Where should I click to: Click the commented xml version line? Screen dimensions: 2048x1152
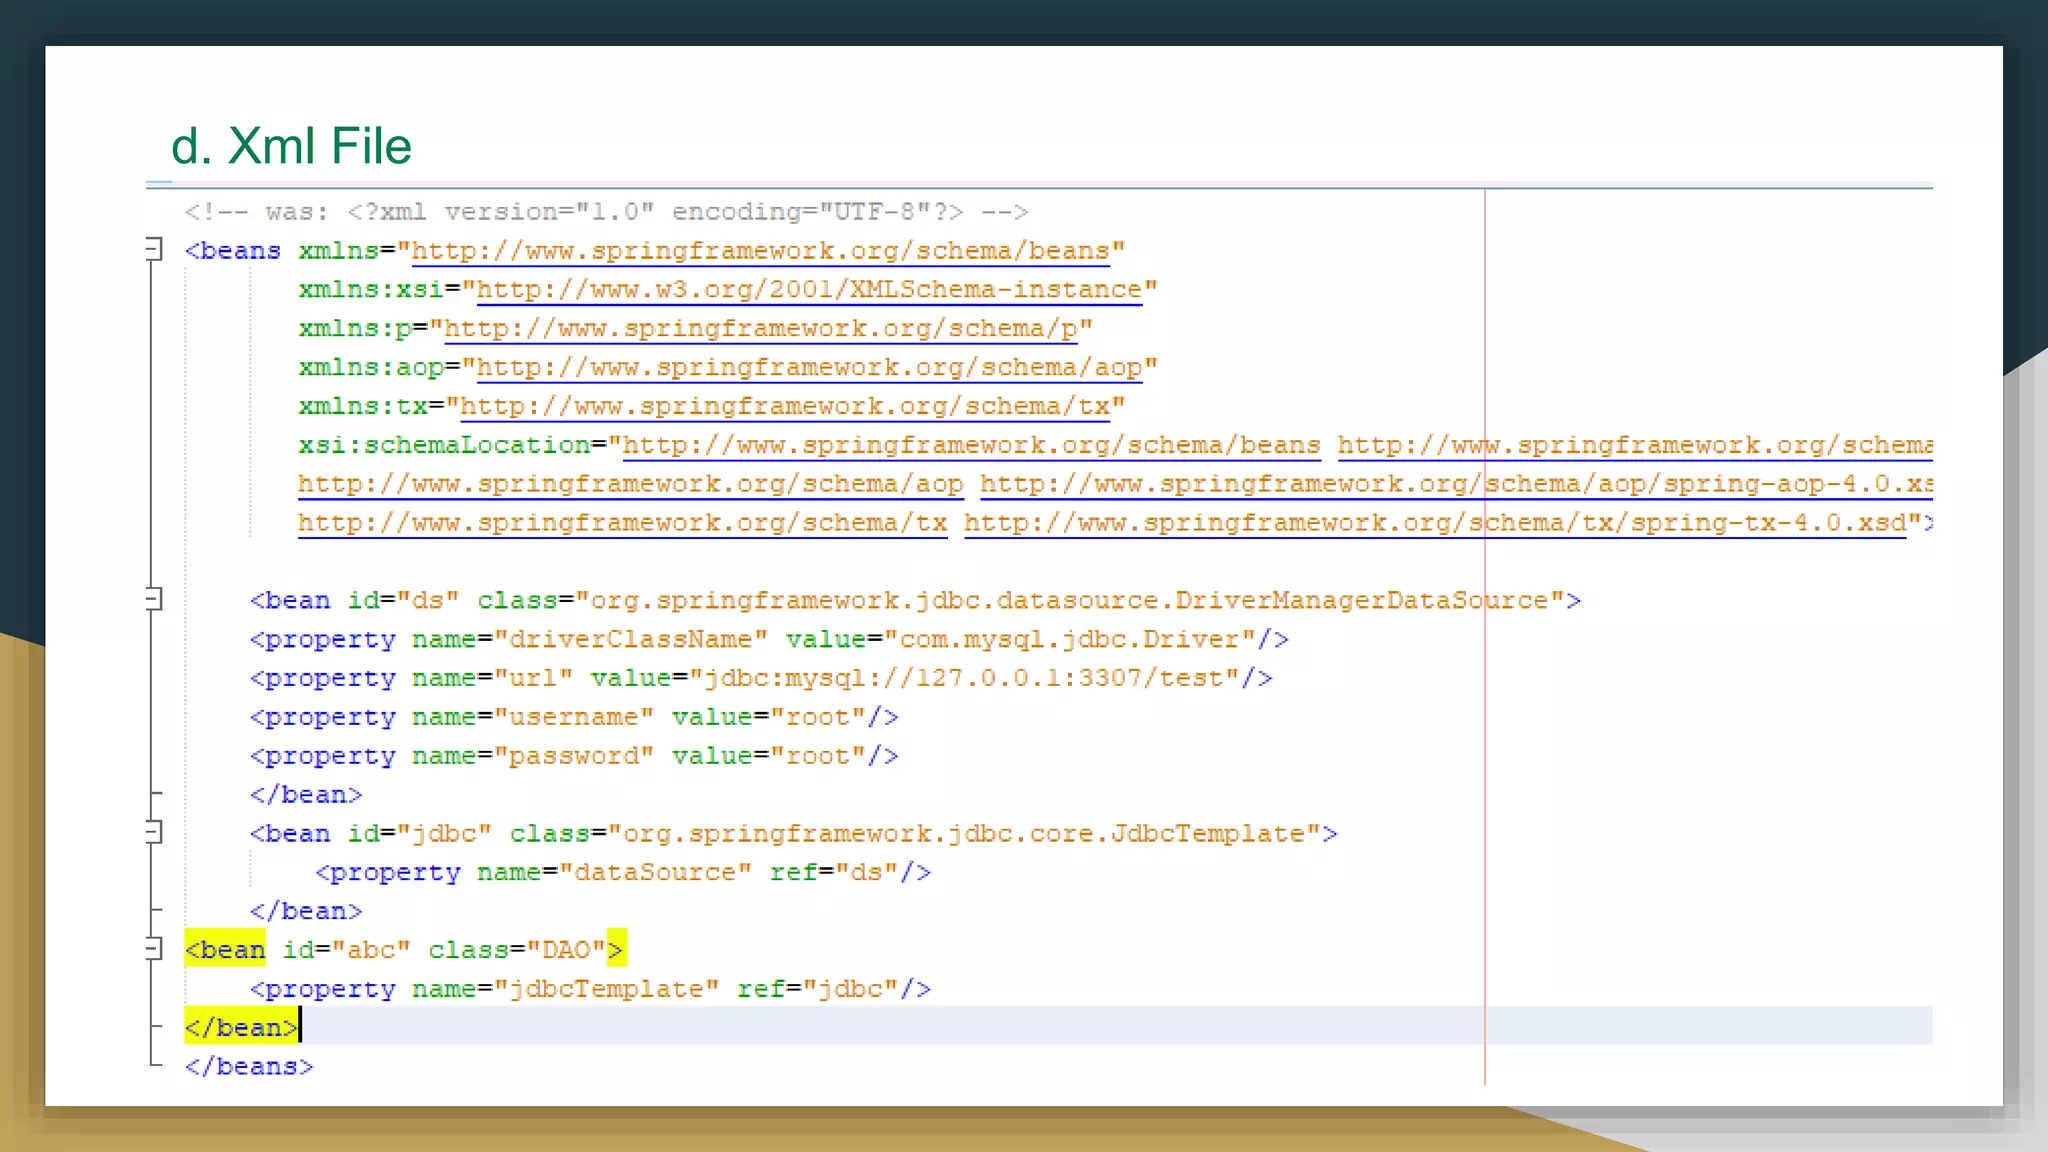(x=606, y=212)
